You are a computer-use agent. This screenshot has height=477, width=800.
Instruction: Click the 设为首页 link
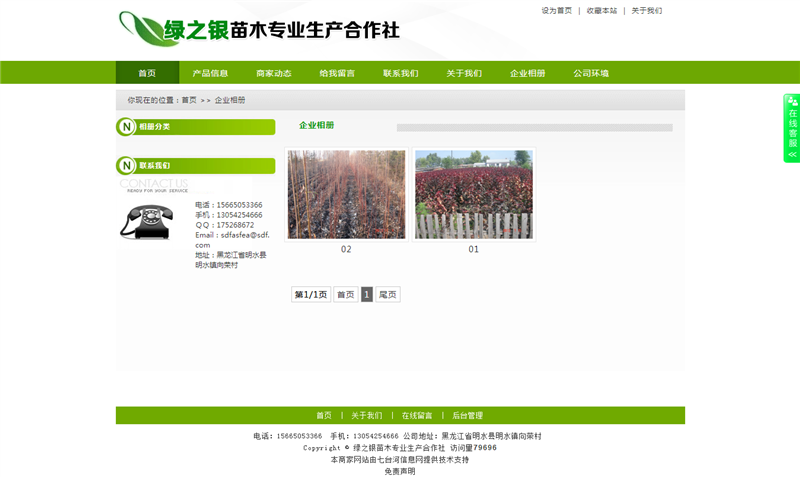pos(557,11)
